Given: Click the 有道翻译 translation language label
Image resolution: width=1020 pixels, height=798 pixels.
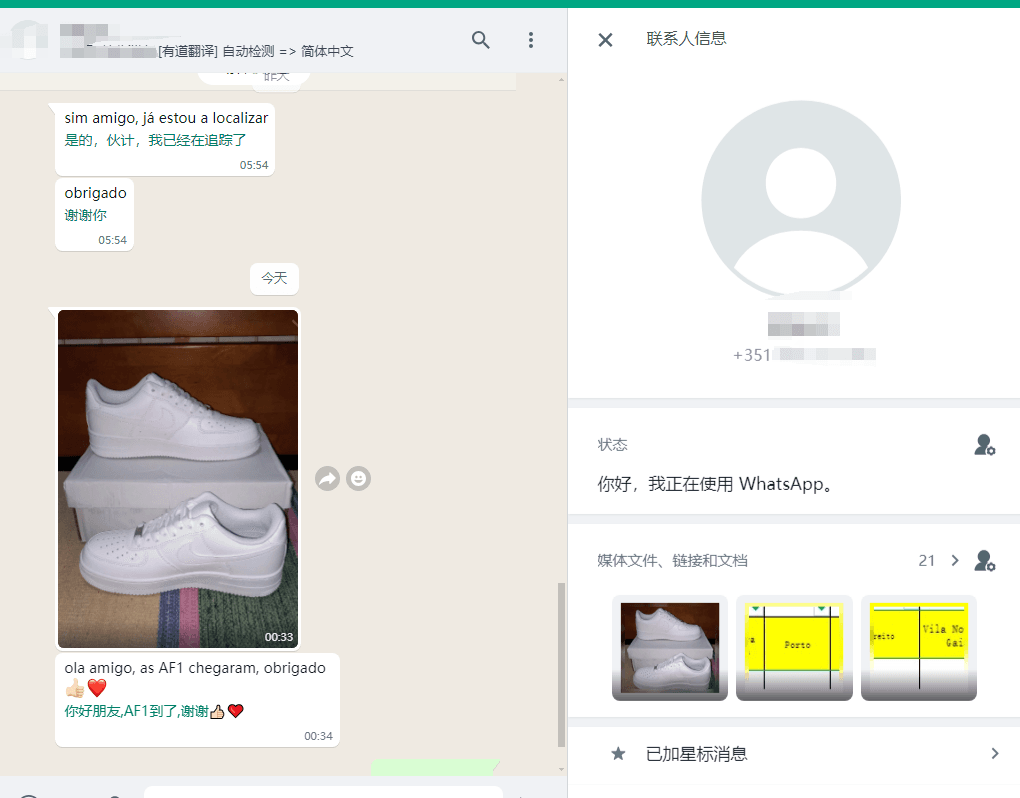Looking at the screenshot, I should pyautogui.click(x=256, y=51).
